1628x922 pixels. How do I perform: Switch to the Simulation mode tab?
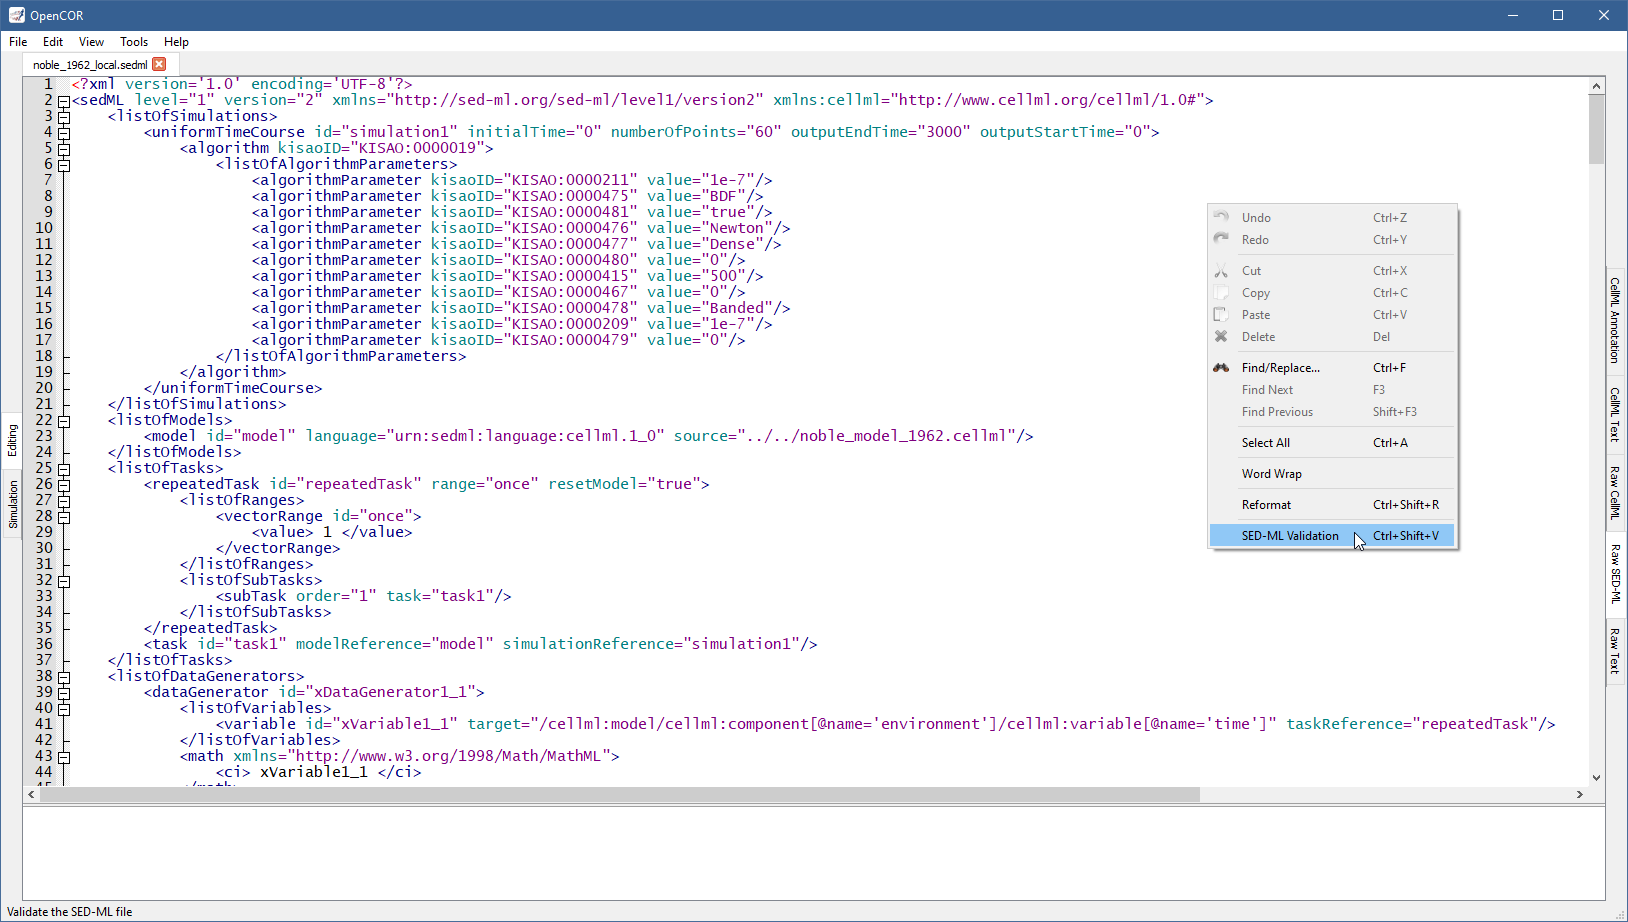(x=13, y=504)
